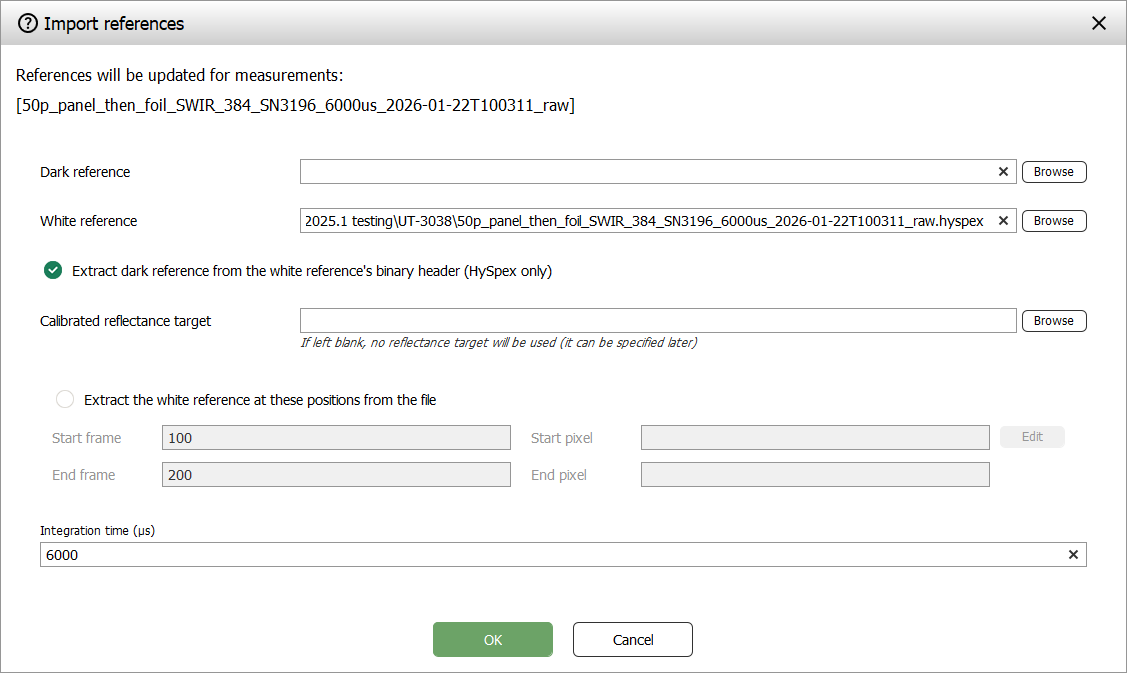Clear the White reference file path
The height and width of the screenshot is (673, 1127).
[1003, 221]
